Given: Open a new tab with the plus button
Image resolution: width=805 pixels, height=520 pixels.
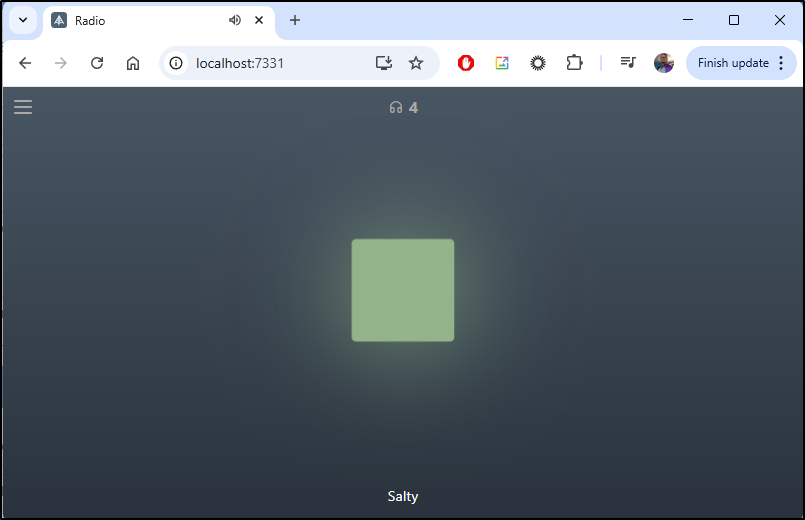Looking at the screenshot, I should point(295,21).
